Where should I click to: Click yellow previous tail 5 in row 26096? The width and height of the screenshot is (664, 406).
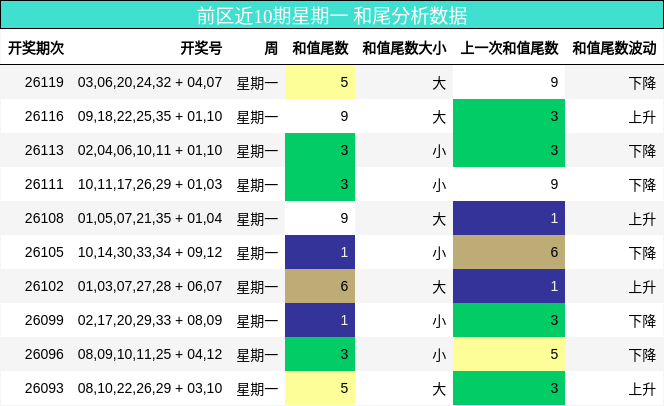coord(509,354)
